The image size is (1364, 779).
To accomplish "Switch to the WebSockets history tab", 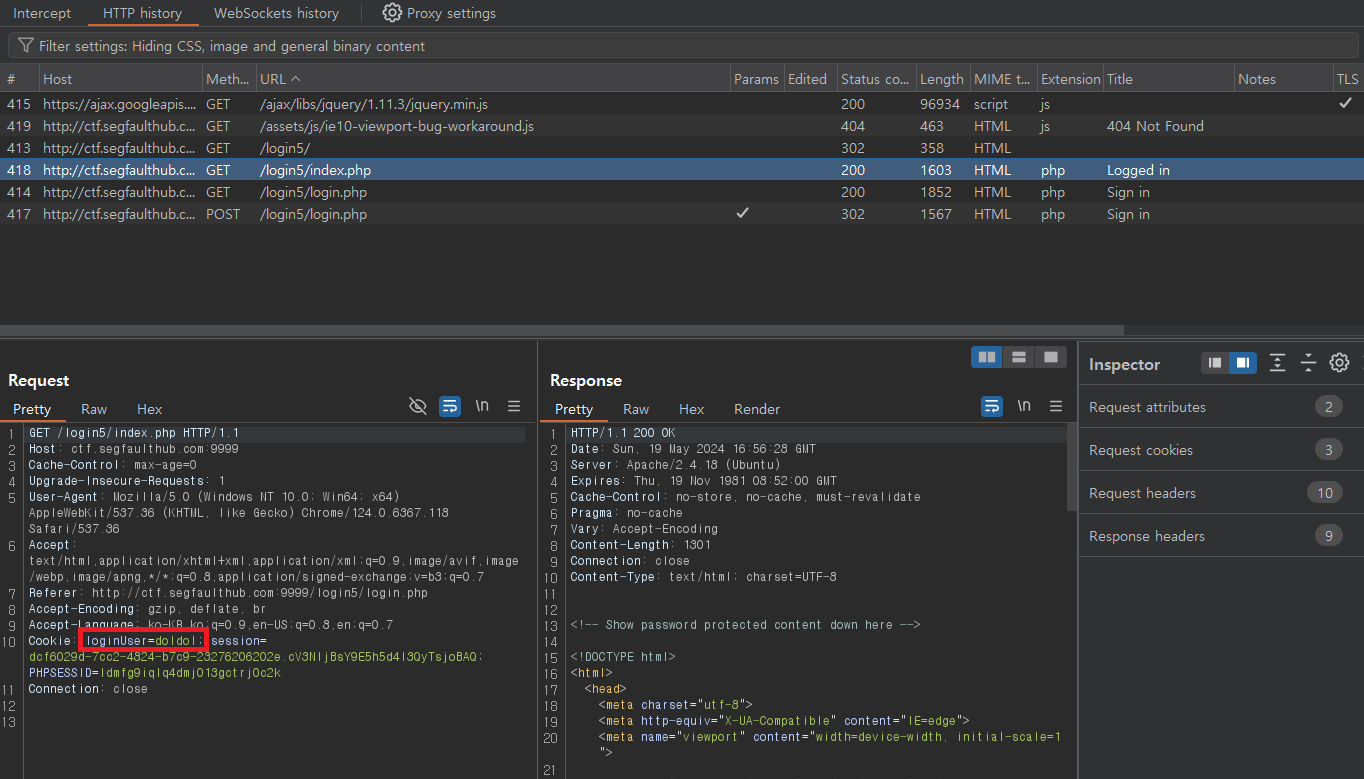I will [276, 13].
